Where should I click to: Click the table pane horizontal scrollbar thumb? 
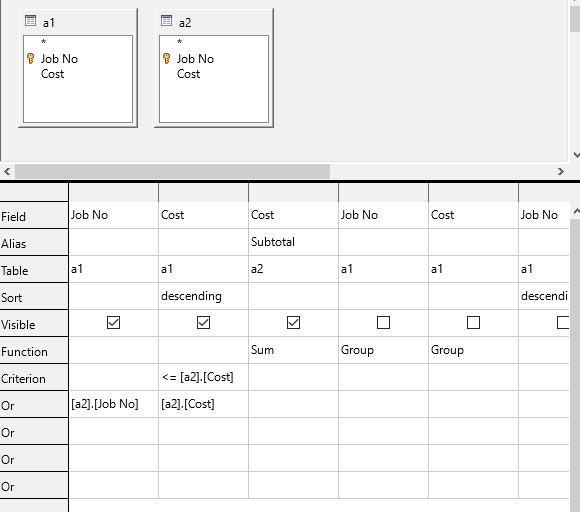click(172, 171)
